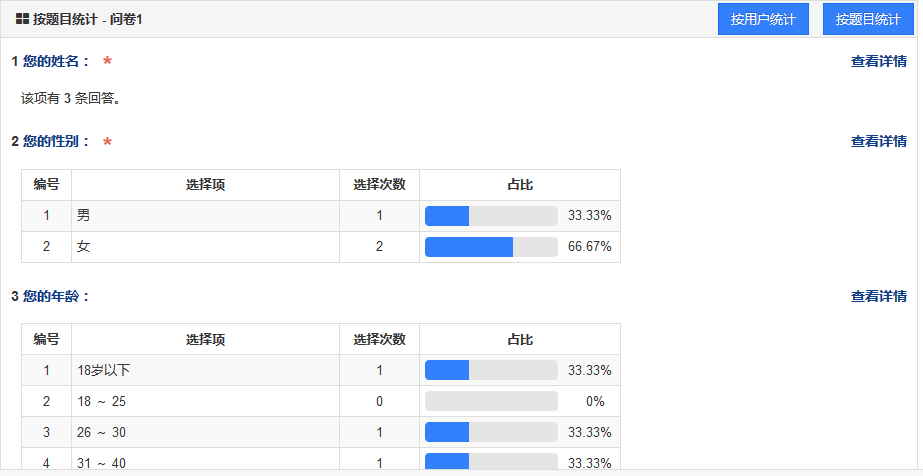This screenshot has width=923, height=476.
Task: Click the 18岁以下 percentage bar
Action: pos(491,370)
